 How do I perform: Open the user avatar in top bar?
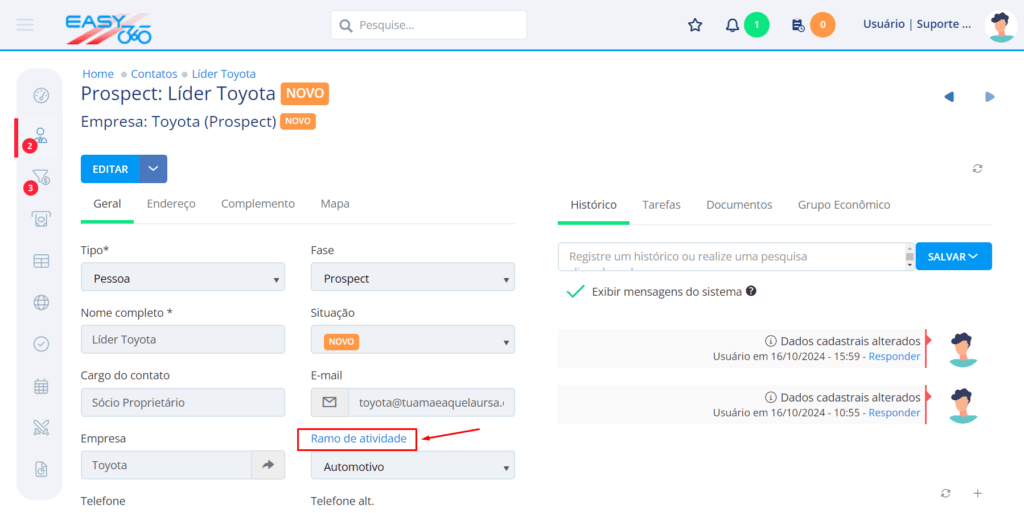pos(1000,26)
